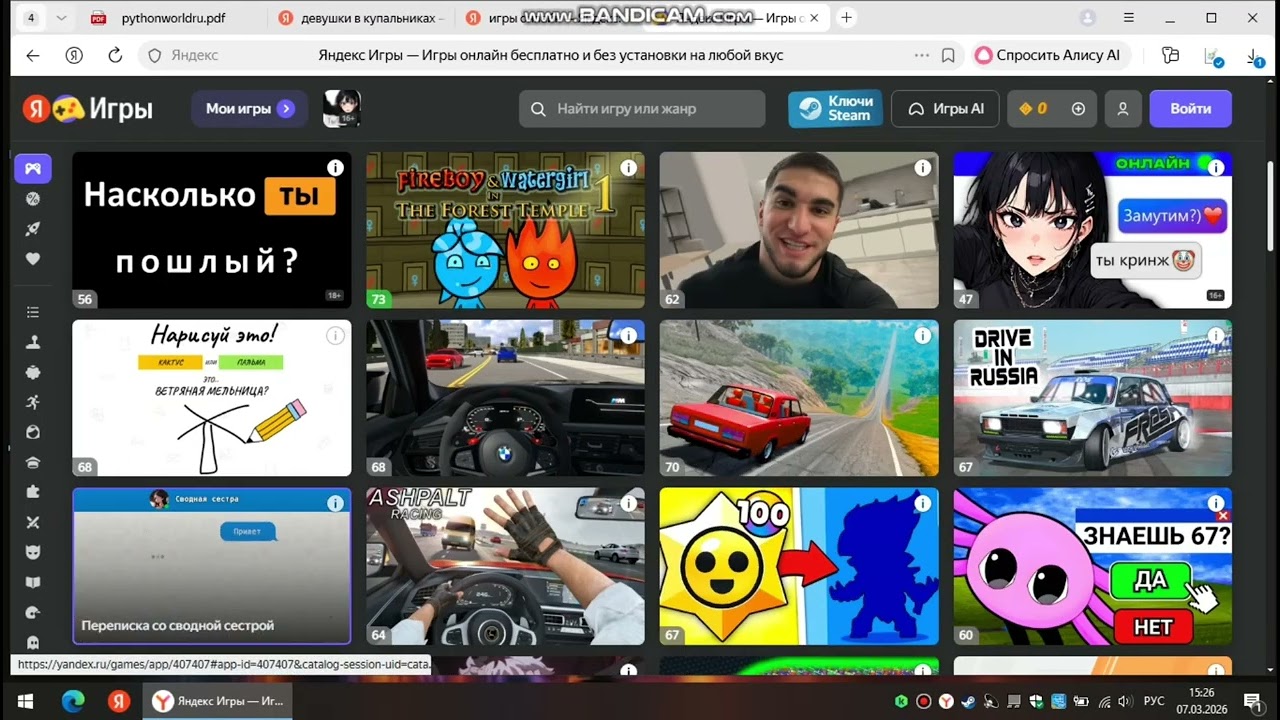Open the Yandex home button in toolbar
The image size is (1280, 720).
[74, 56]
